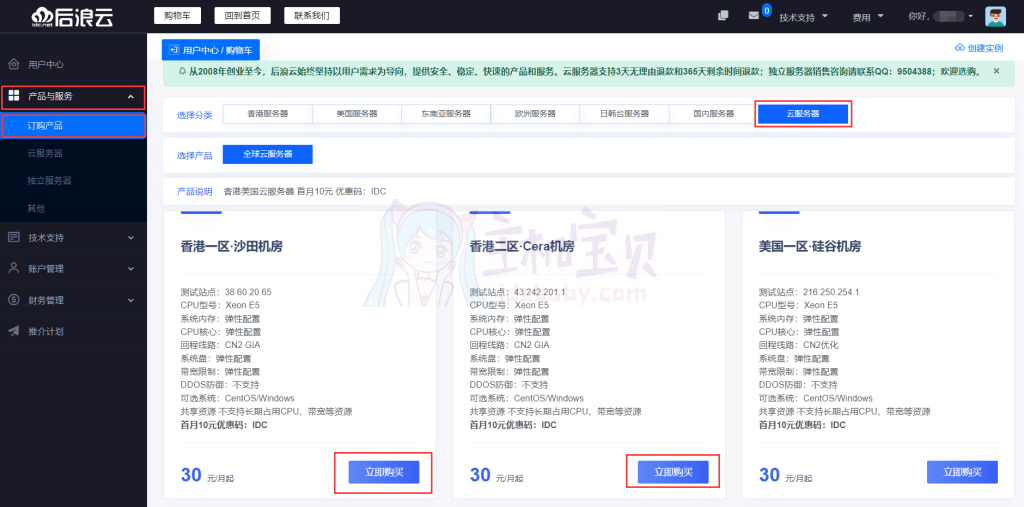The image size is (1024, 507).
Task: Click the 创建实例 cloud icon
Action: (960, 48)
